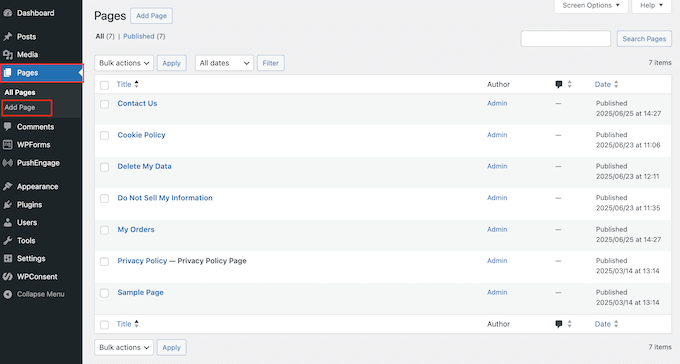Open Posts in the sidebar menu
680x364 pixels.
pos(26,37)
